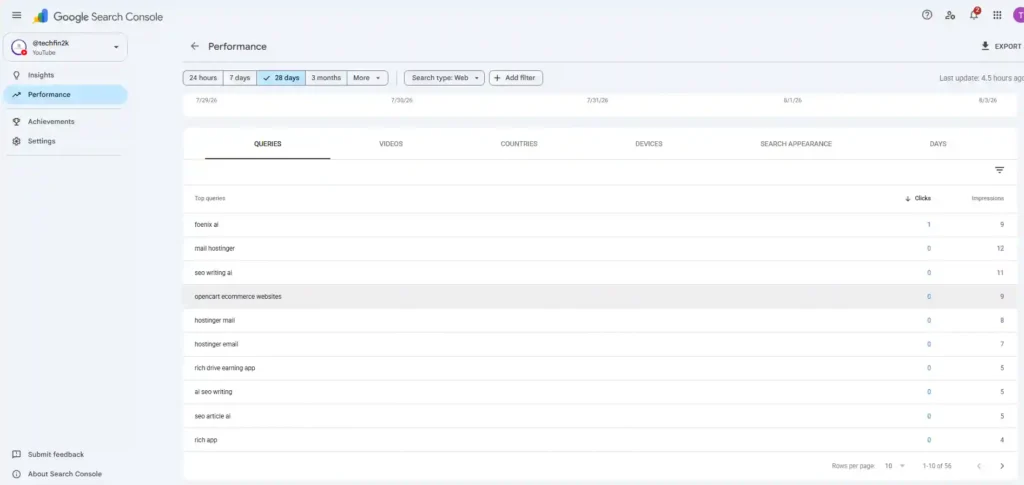Open the purple account avatar
The height and width of the screenshot is (485, 1024).
pos(1018,15)
